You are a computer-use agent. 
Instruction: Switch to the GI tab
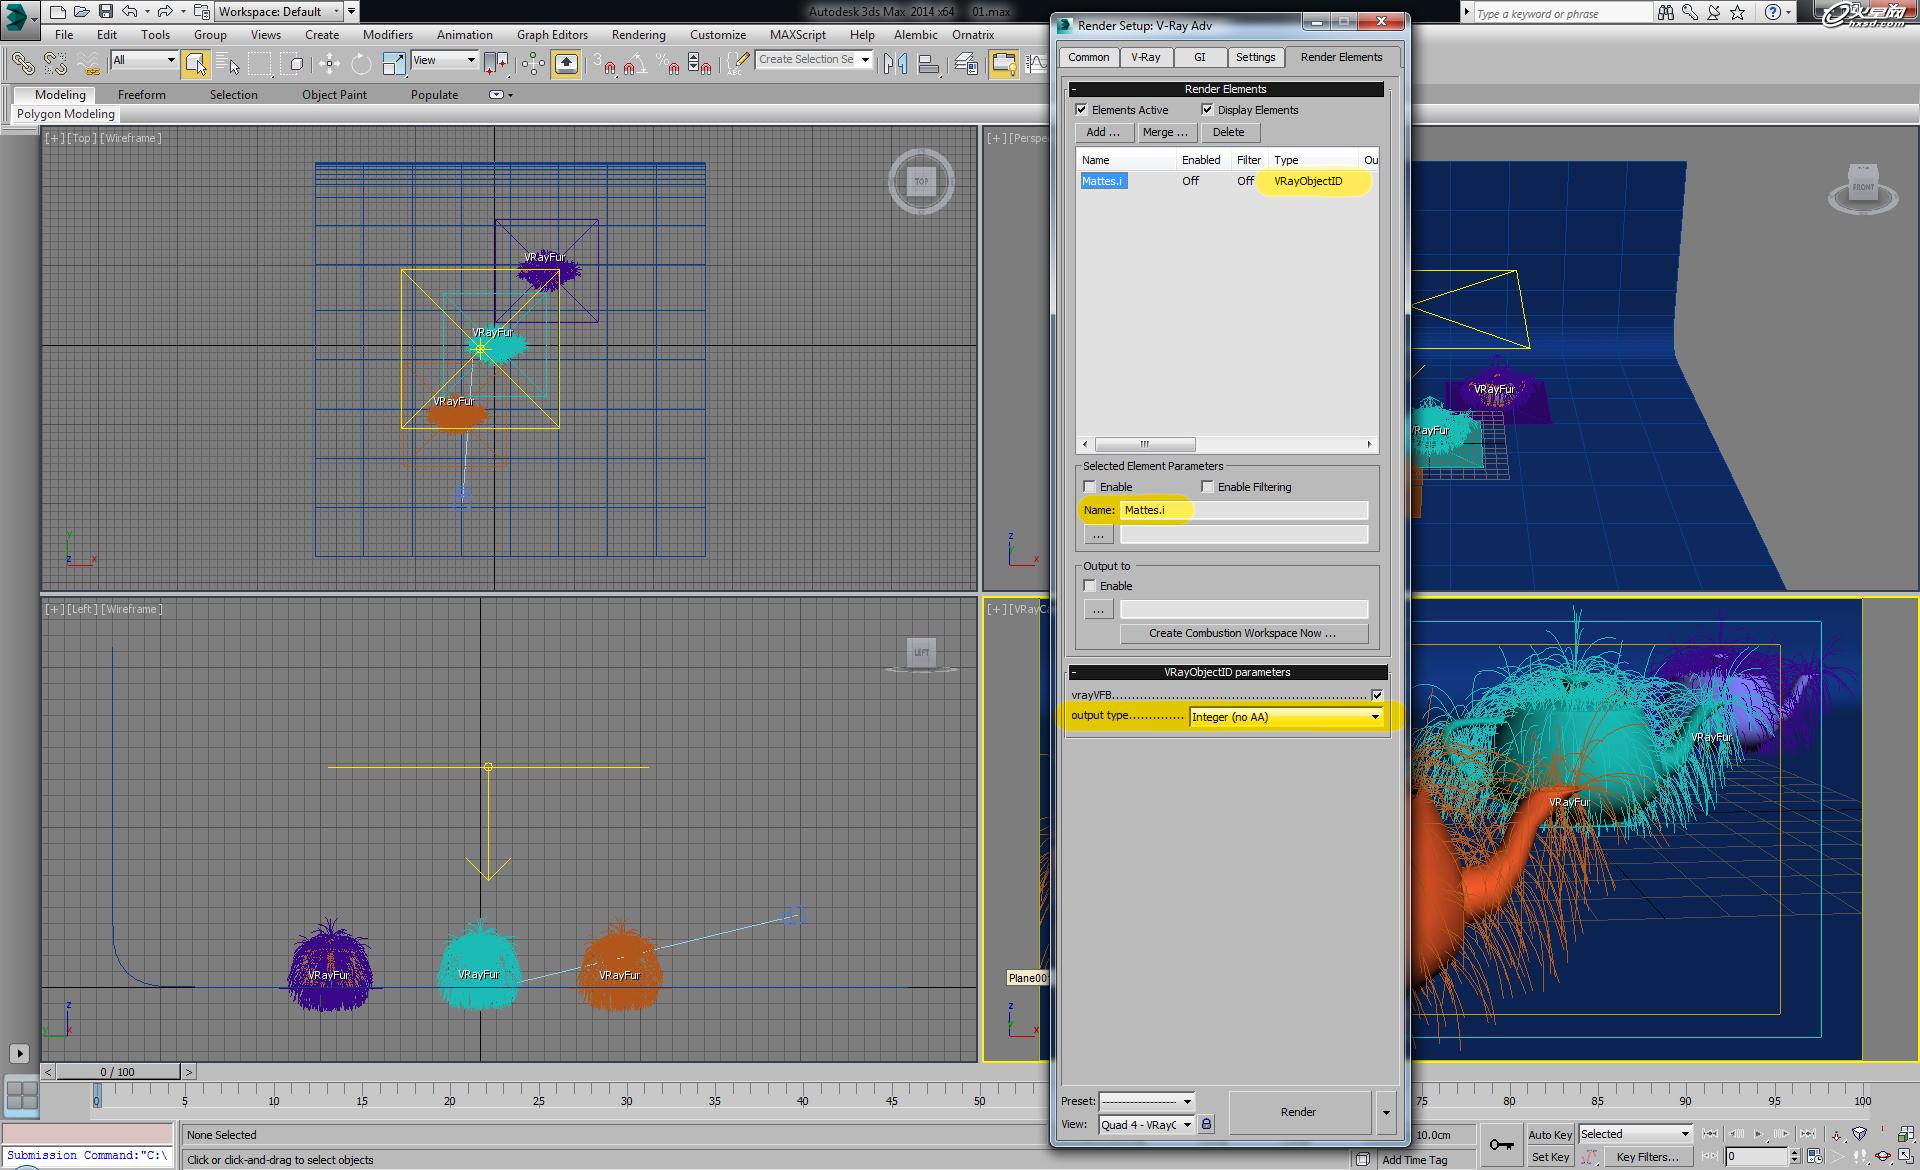[1200, 57]
